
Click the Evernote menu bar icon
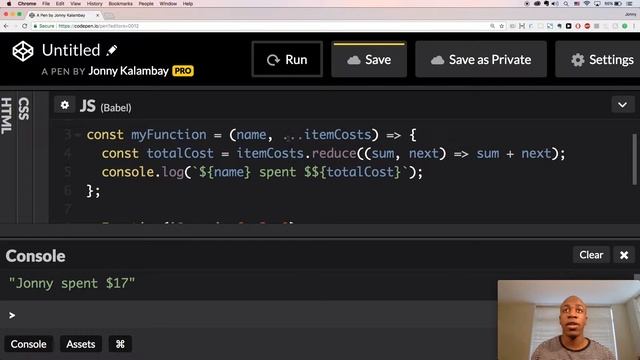click(x=546, y=4)
